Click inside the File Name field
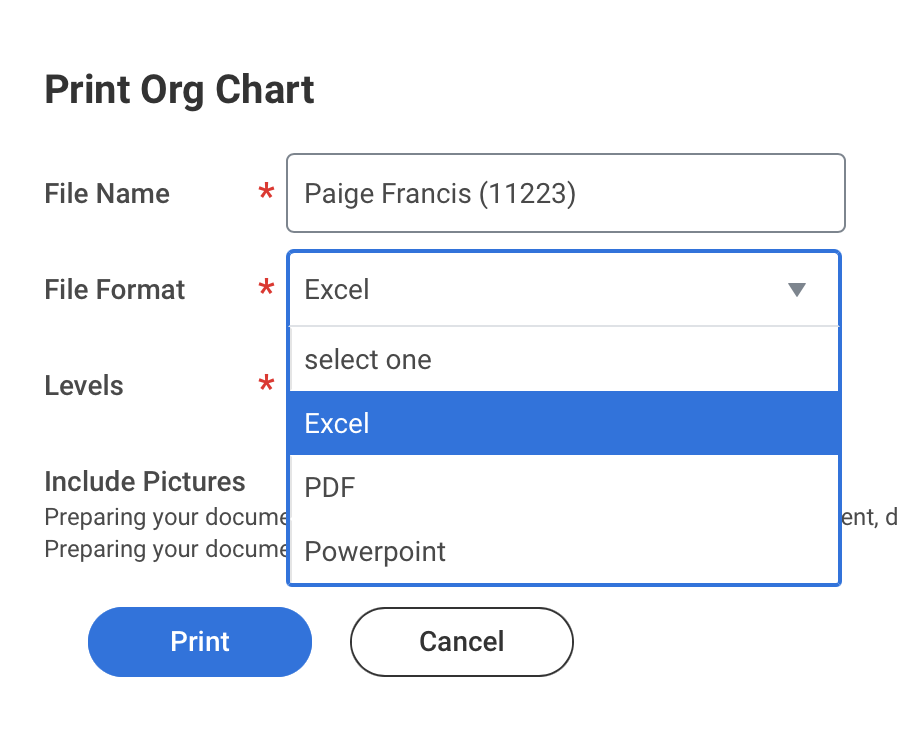Screen dimensions: 898x730 point(565,193)
